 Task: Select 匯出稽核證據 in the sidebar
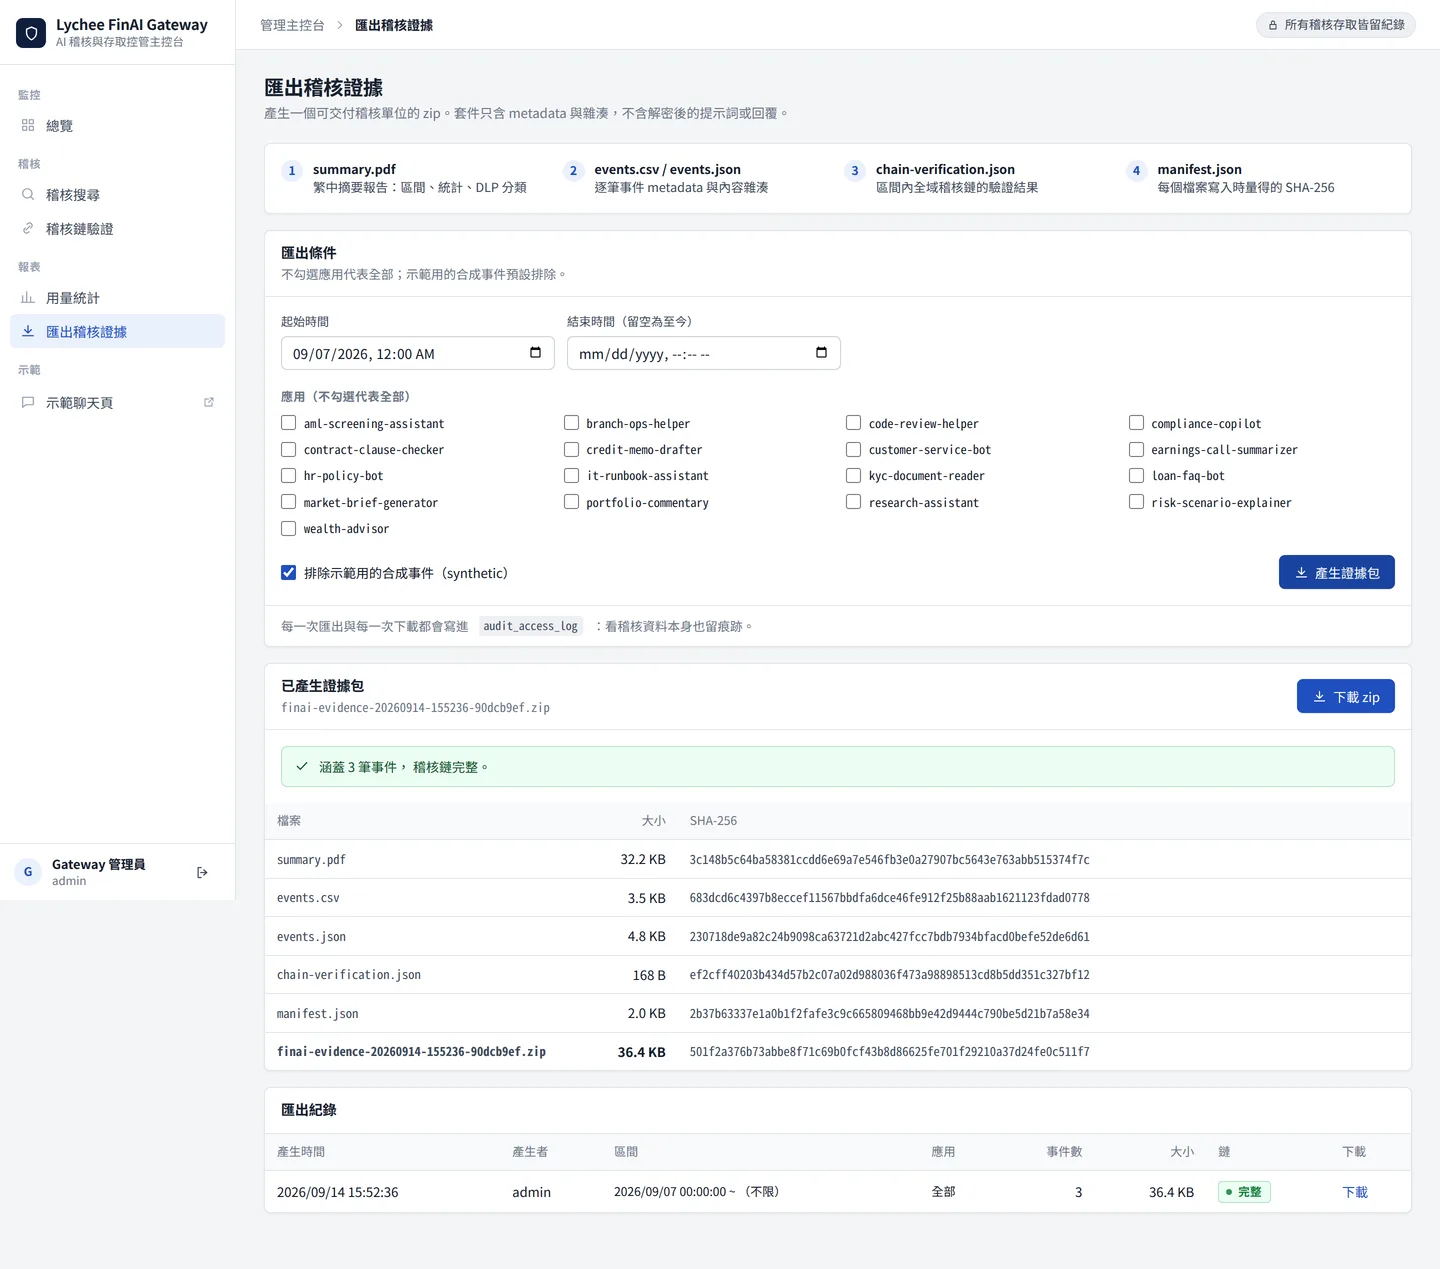117,331
